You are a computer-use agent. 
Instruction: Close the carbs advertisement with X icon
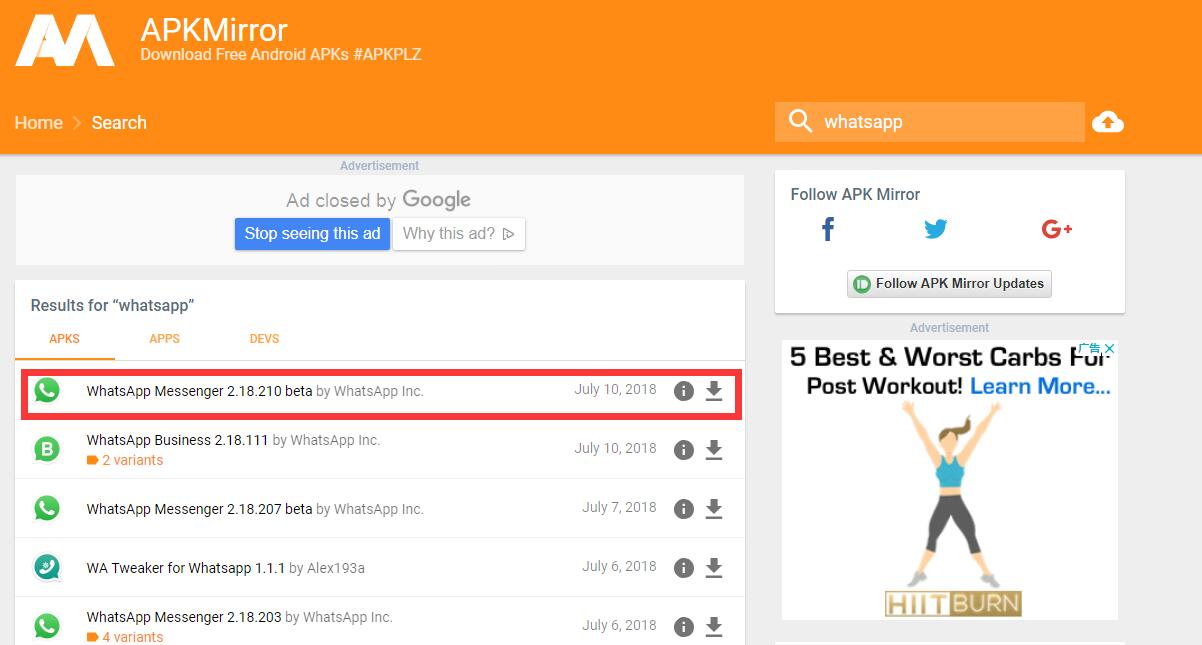pos(1109,349)
